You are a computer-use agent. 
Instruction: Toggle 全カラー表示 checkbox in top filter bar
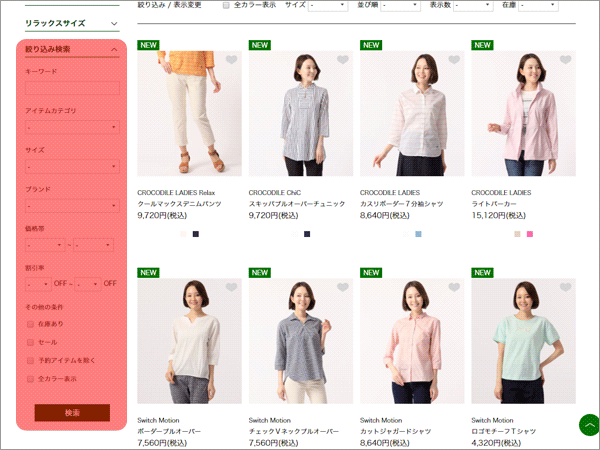[226, 5]
